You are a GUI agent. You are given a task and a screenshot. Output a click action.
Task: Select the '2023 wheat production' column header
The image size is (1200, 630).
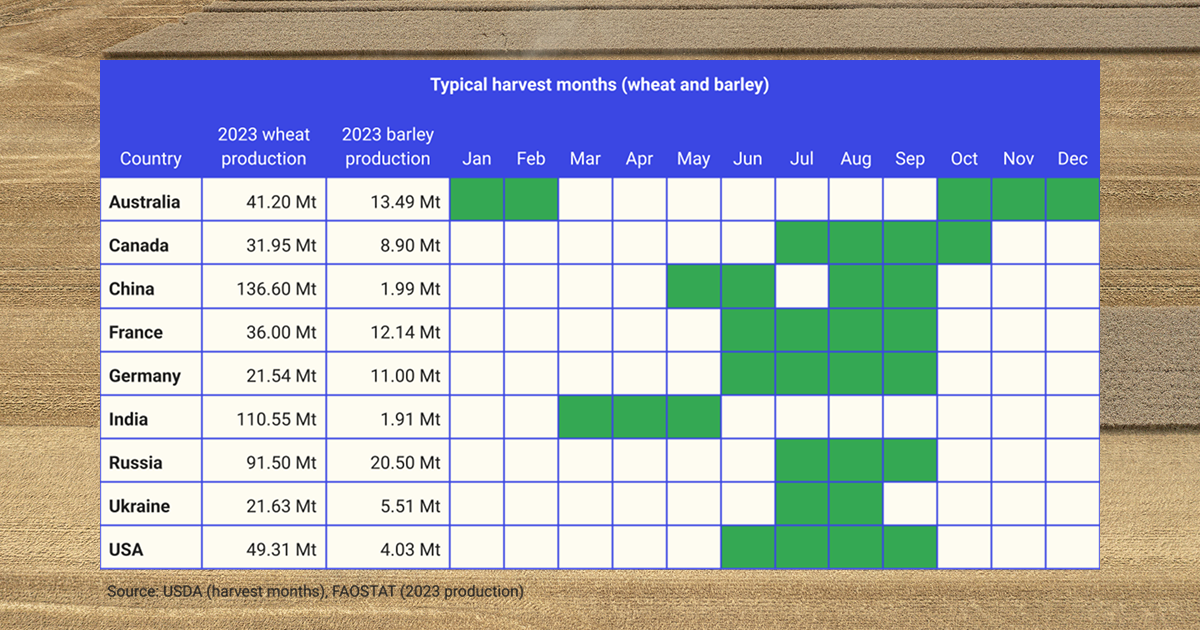point(264,146)
